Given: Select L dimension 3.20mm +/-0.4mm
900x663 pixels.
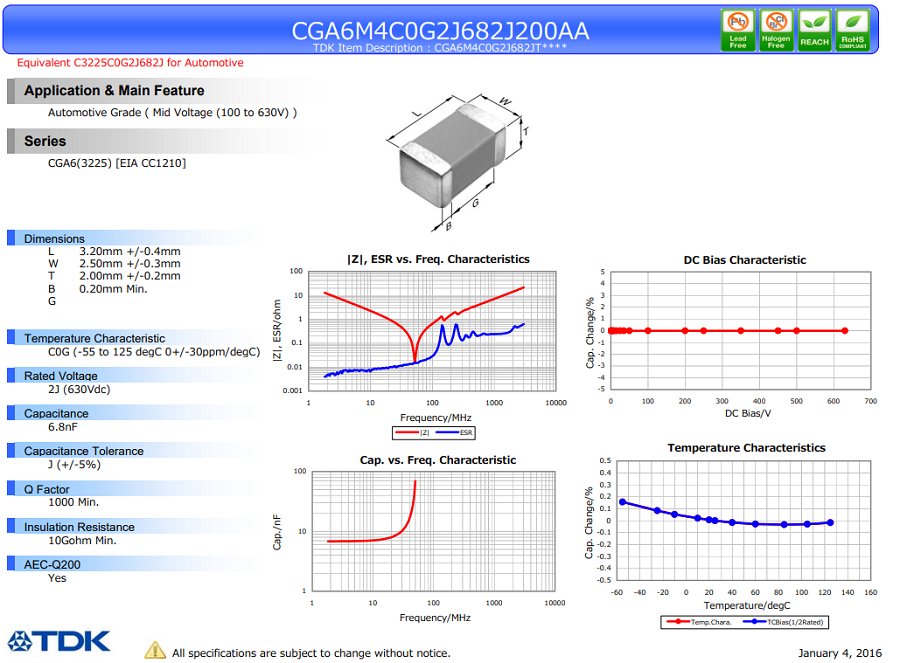Looking at the screenshot, I should [x=115, y=251].
